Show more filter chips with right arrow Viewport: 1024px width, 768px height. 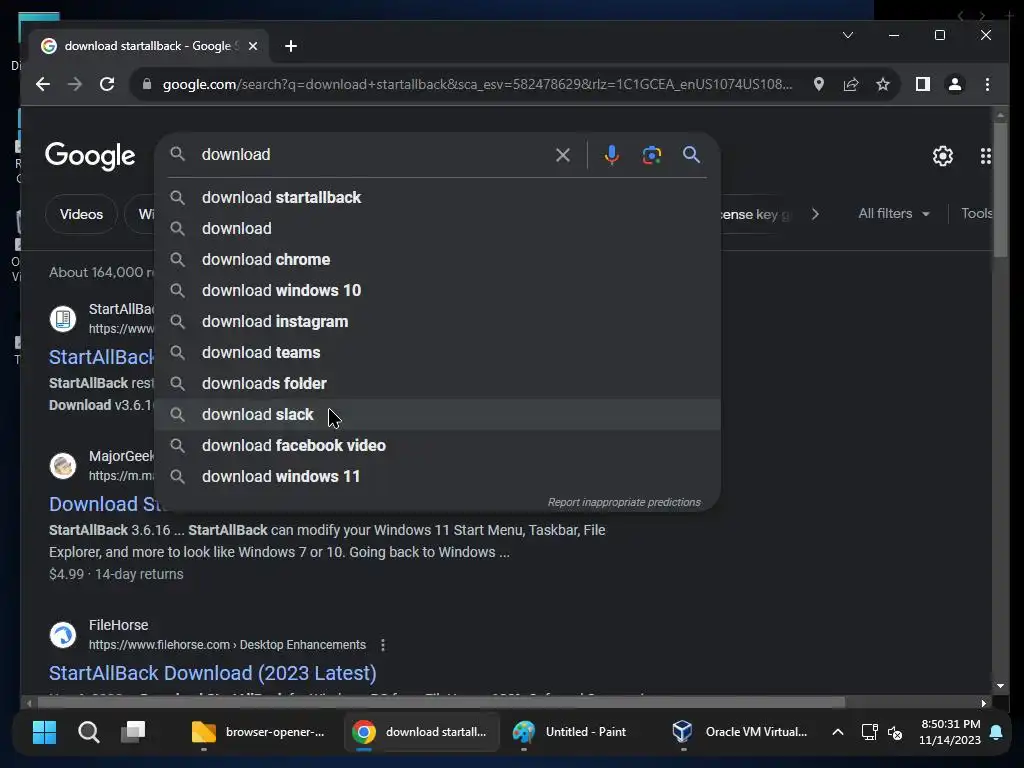815,214
